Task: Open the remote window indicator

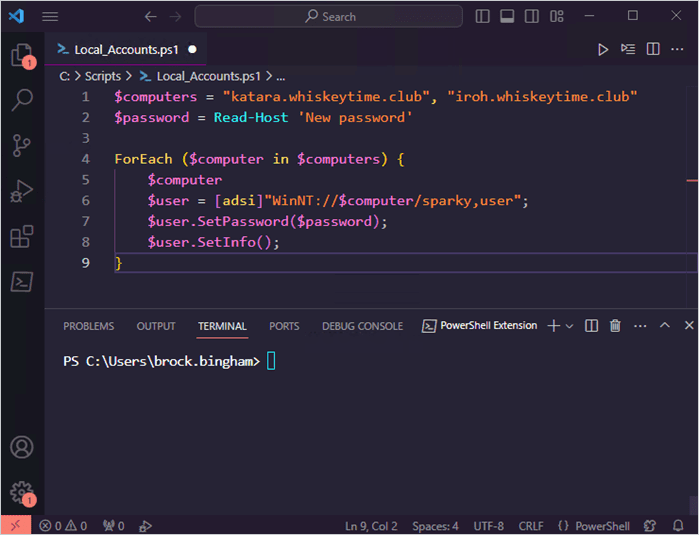Action: click(x=16, y=526)
